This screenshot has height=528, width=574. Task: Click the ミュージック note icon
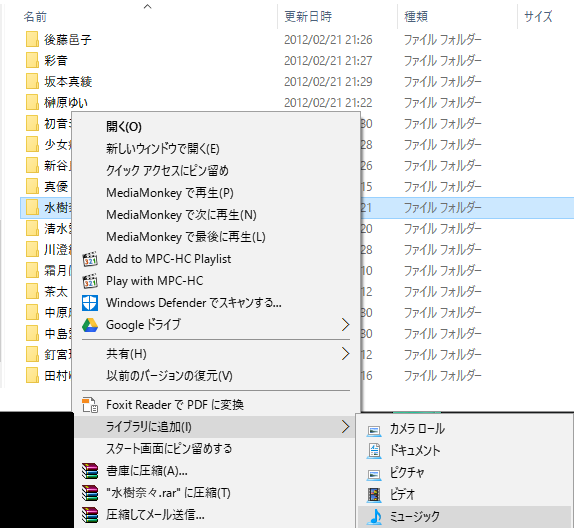pyautogui.click(x=375, y=517)
